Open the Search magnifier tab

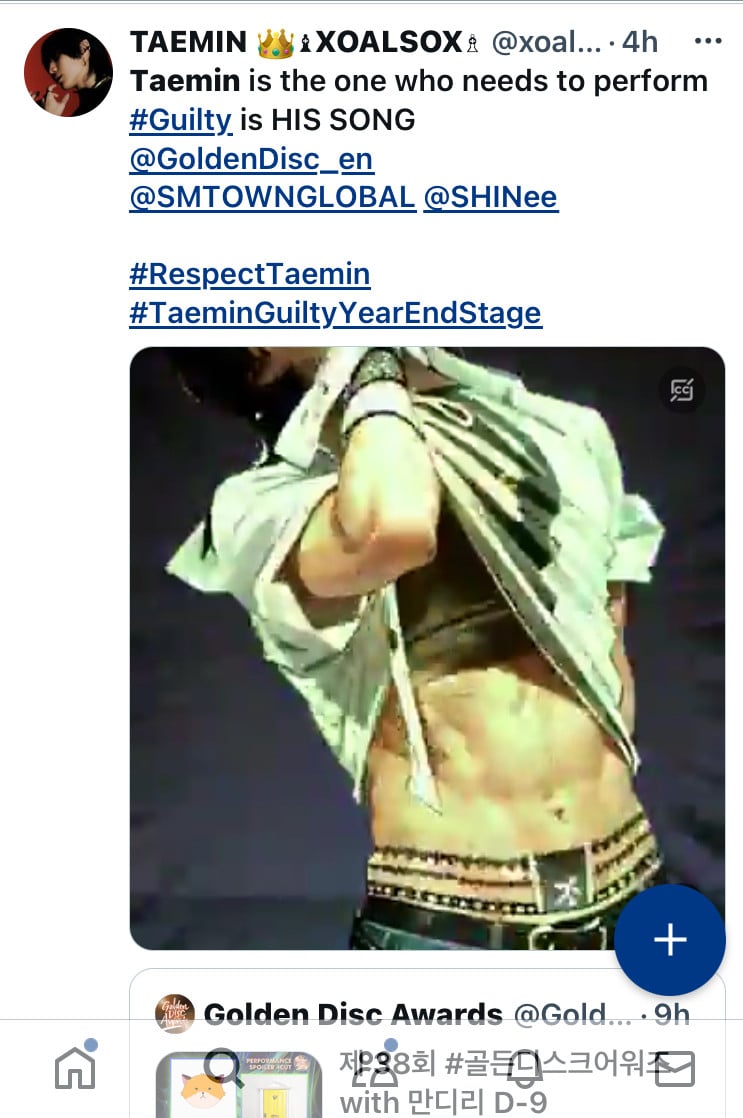(x=225, y=1068)
